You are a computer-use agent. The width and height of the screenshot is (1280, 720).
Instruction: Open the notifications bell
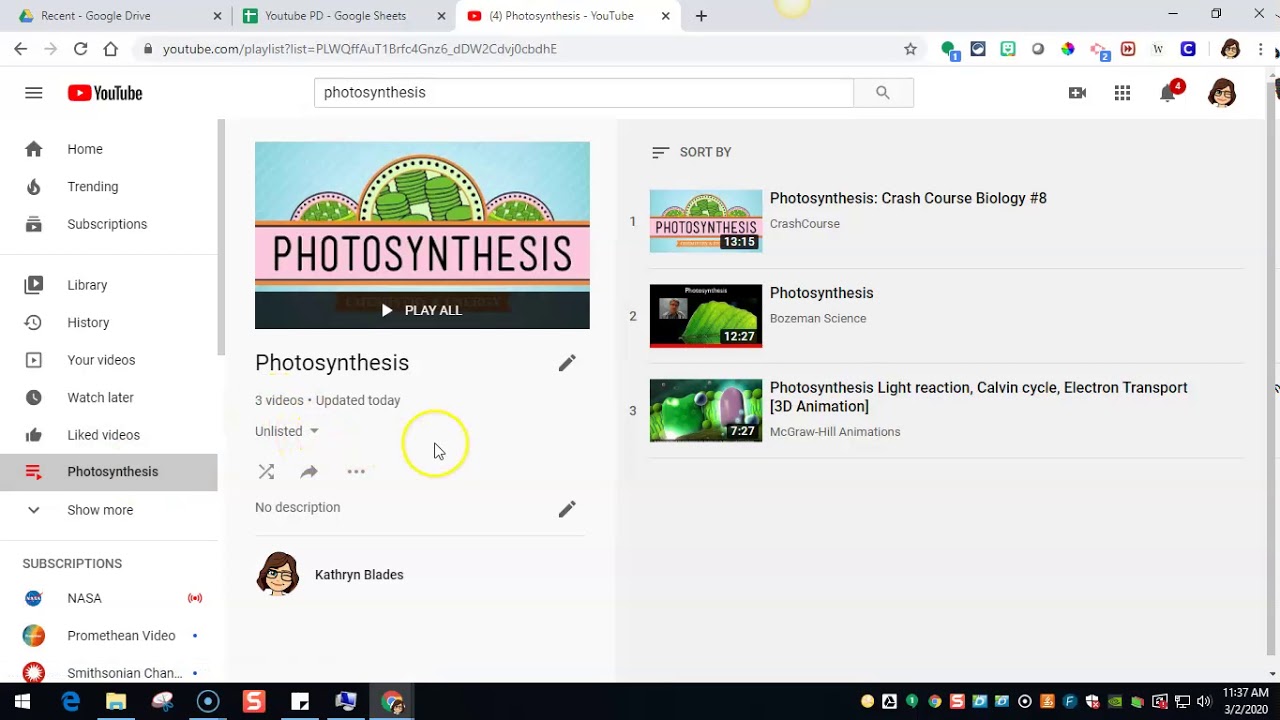[x=1168, y=93]
